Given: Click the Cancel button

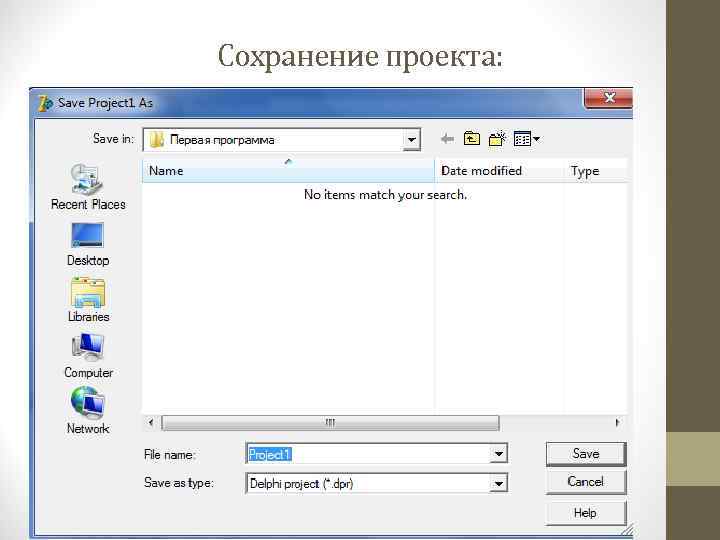Looking at the screenshot, I should [586, 482].
